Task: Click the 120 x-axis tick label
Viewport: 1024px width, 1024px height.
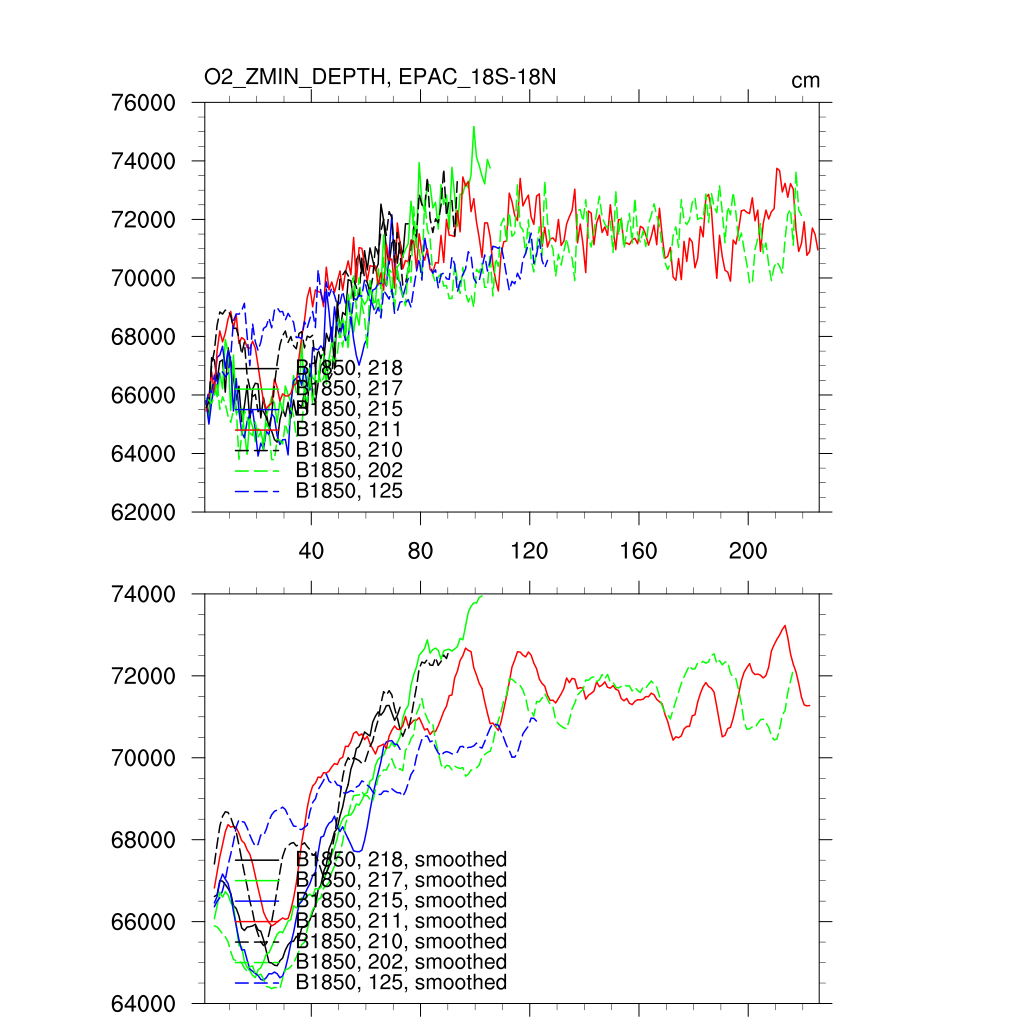Action: pyautogui.click(x=529, y=551)
